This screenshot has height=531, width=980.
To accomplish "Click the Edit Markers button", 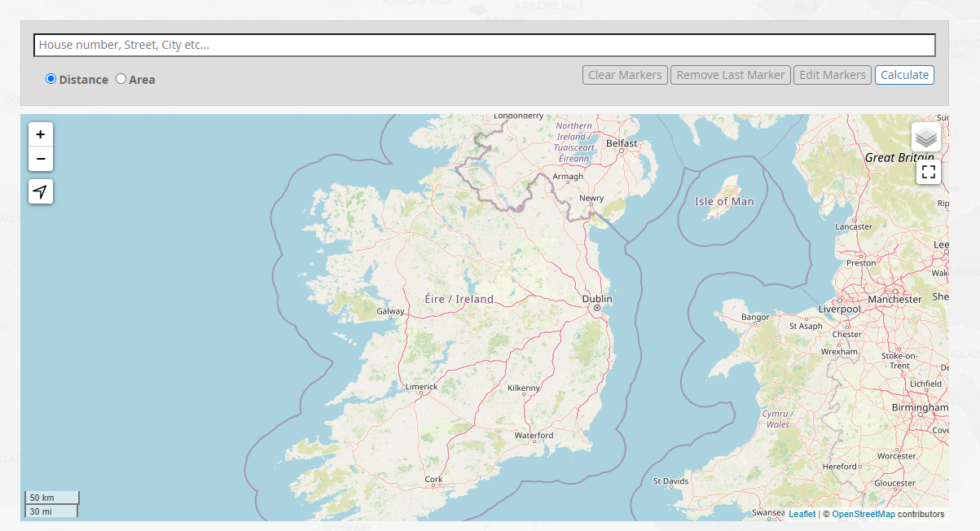I will (x=832, y=75).
